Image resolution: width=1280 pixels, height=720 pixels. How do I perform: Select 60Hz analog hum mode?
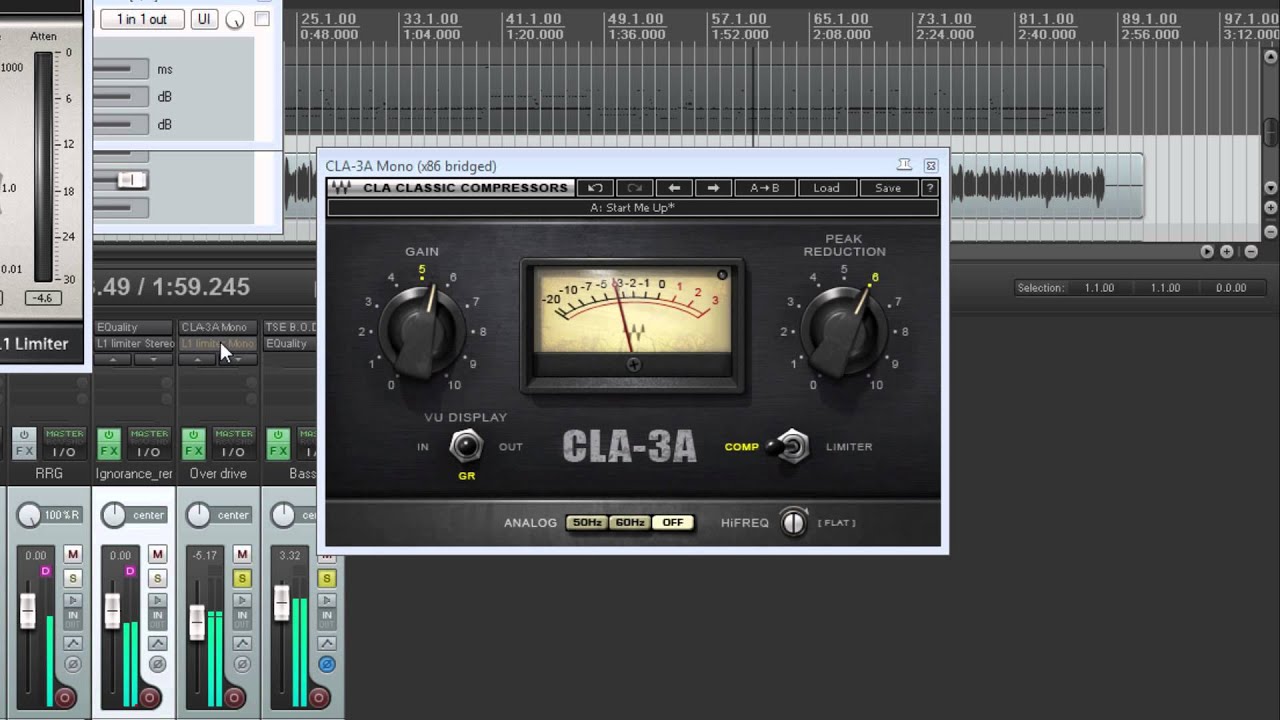(x=630, y=522)
